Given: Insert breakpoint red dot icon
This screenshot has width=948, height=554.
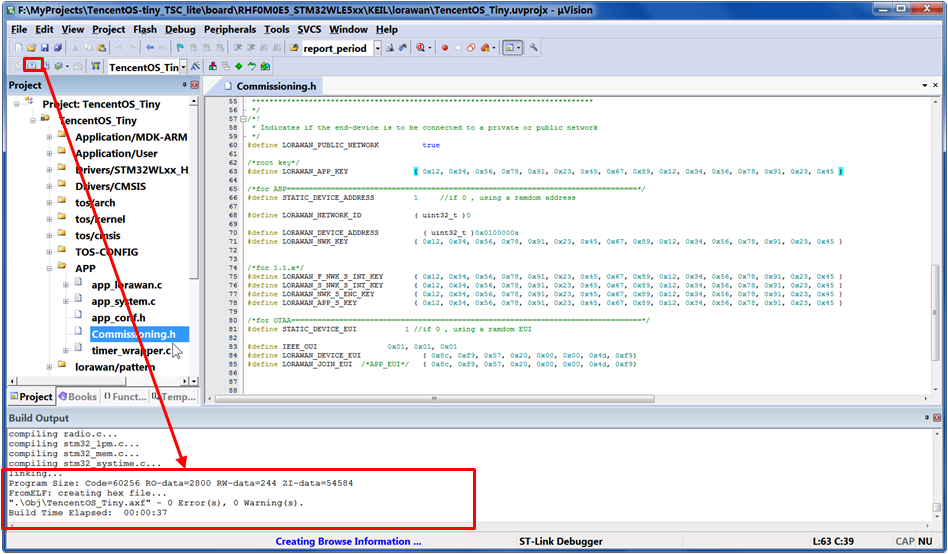Looking at the screenshot, I should click(445, 48).
